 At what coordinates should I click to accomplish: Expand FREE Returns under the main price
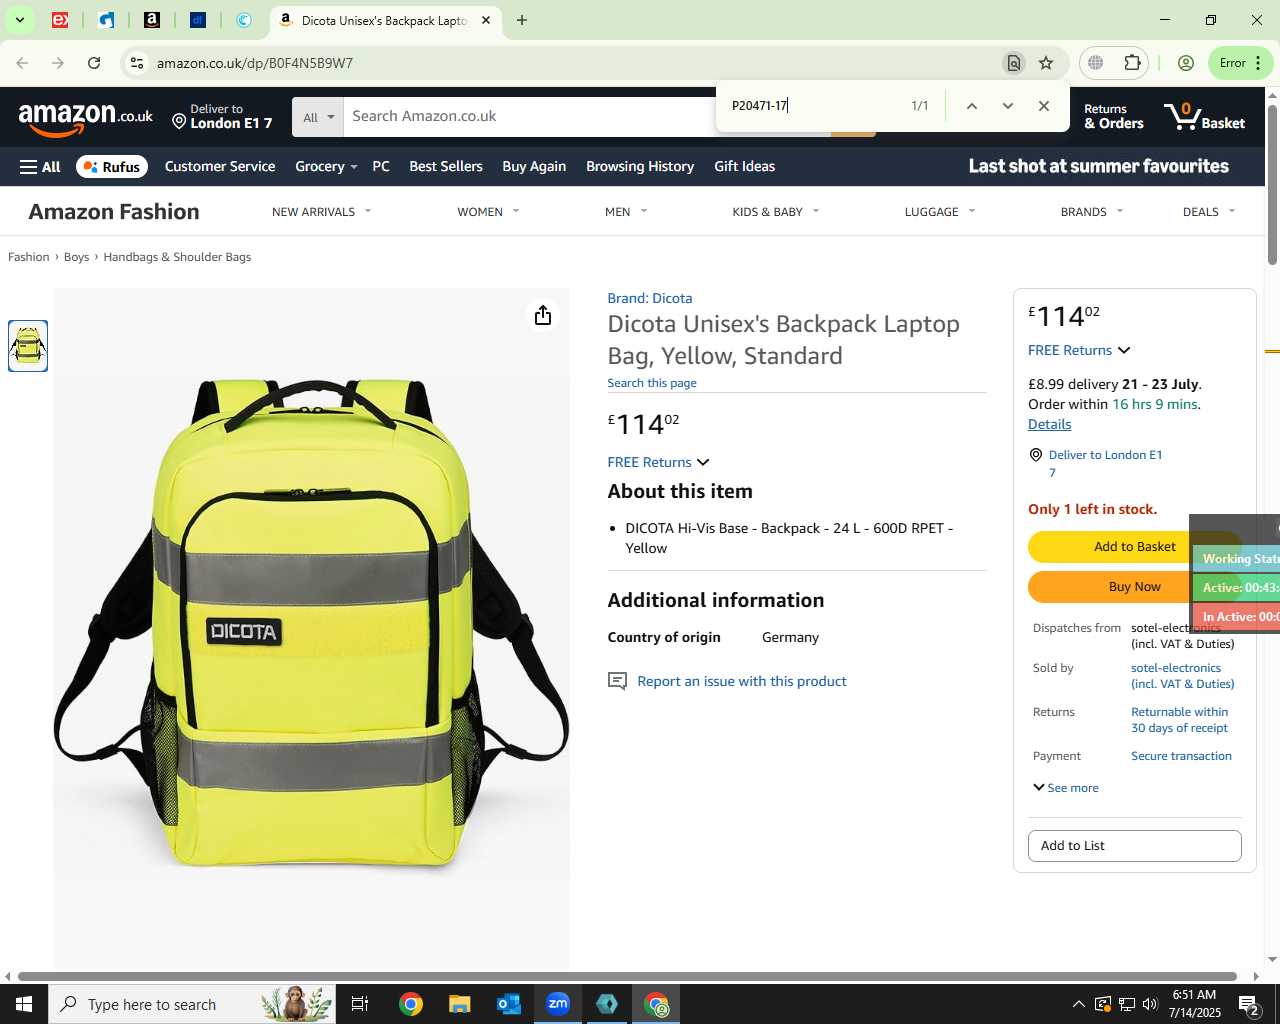tap(658, 462)
